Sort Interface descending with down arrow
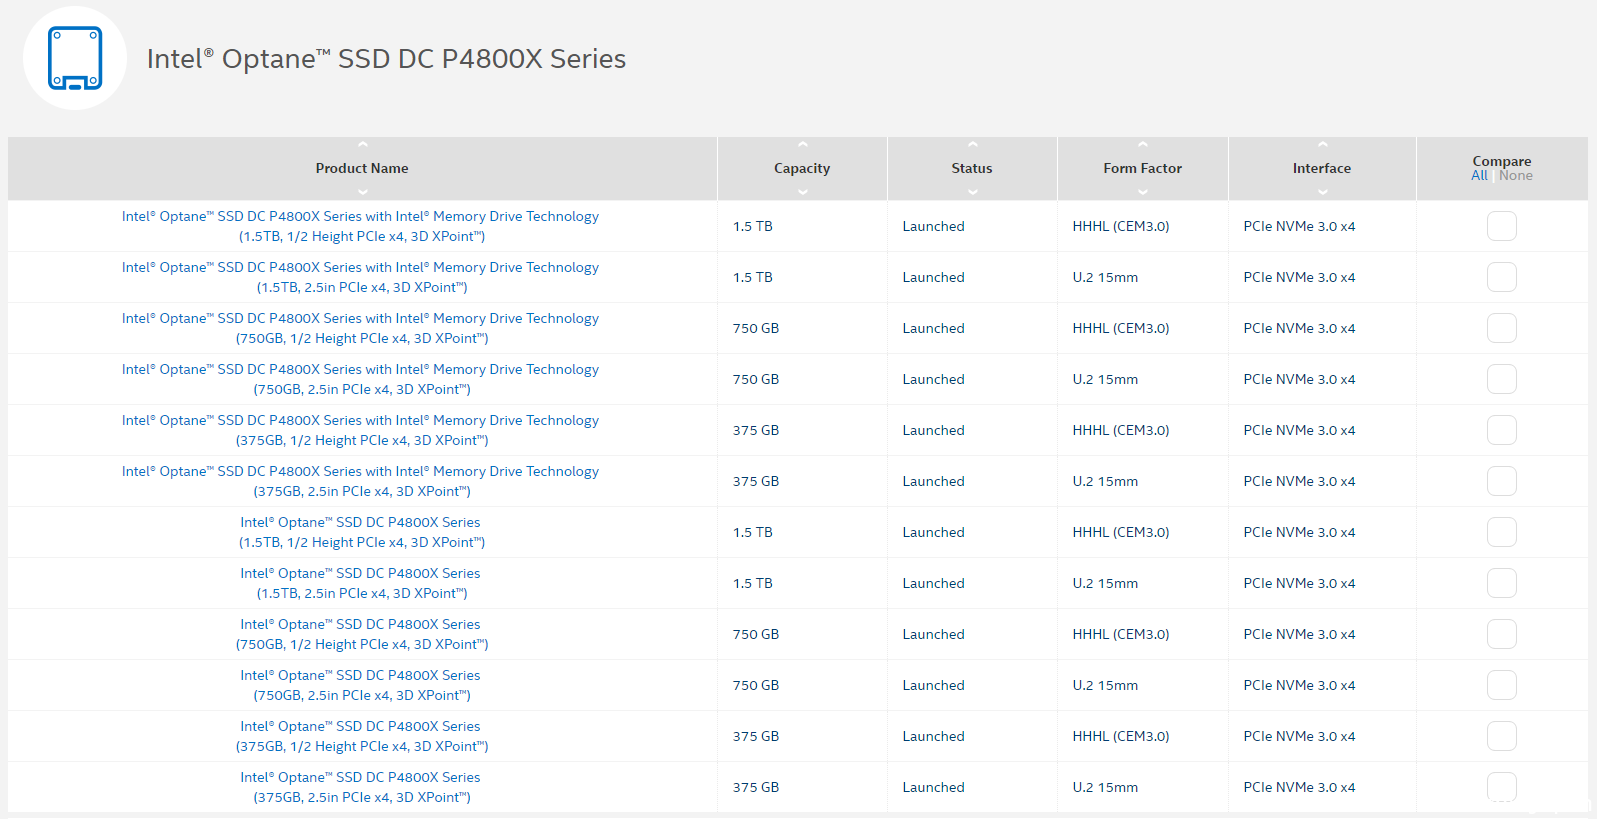 [1322, 191]
